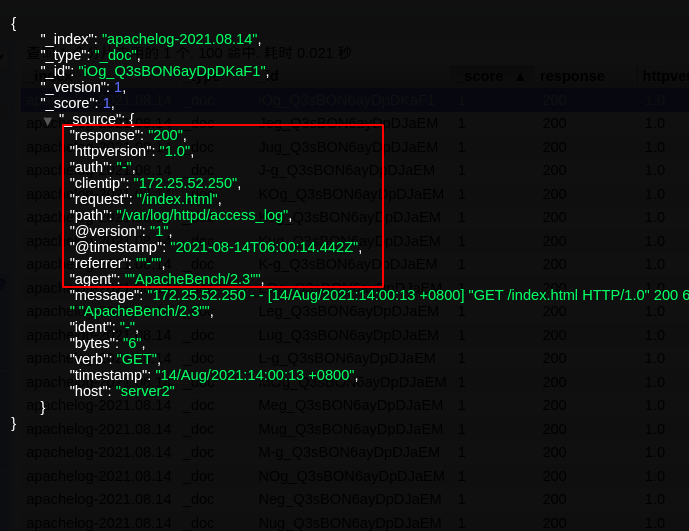Click the response column header in table

pos(572,76)
